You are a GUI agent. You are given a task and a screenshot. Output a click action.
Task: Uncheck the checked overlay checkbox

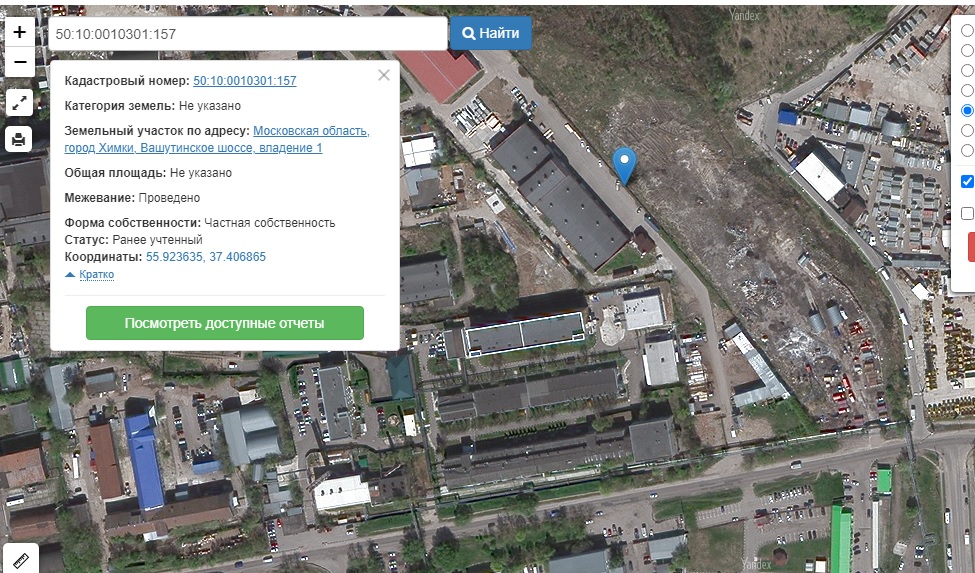(967, 182)
